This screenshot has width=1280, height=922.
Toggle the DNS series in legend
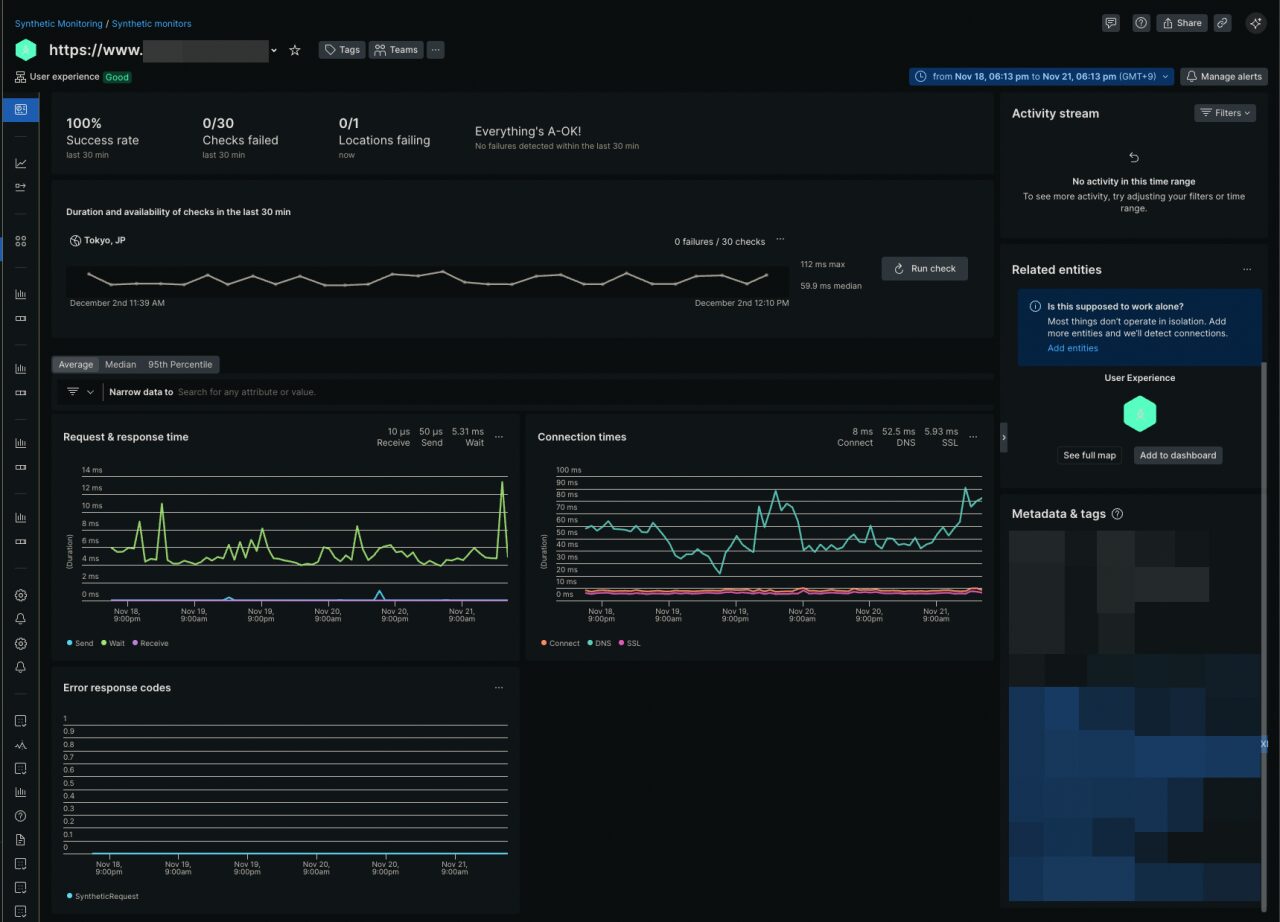pyautogui.click(x=600, y=643)
